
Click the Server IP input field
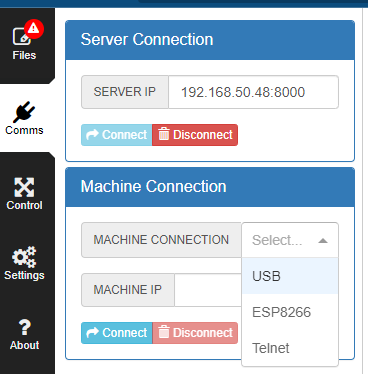(253, 92)
